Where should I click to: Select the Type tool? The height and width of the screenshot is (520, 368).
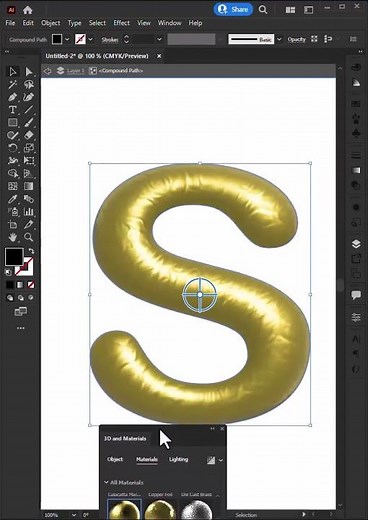[x=13, y=110]
